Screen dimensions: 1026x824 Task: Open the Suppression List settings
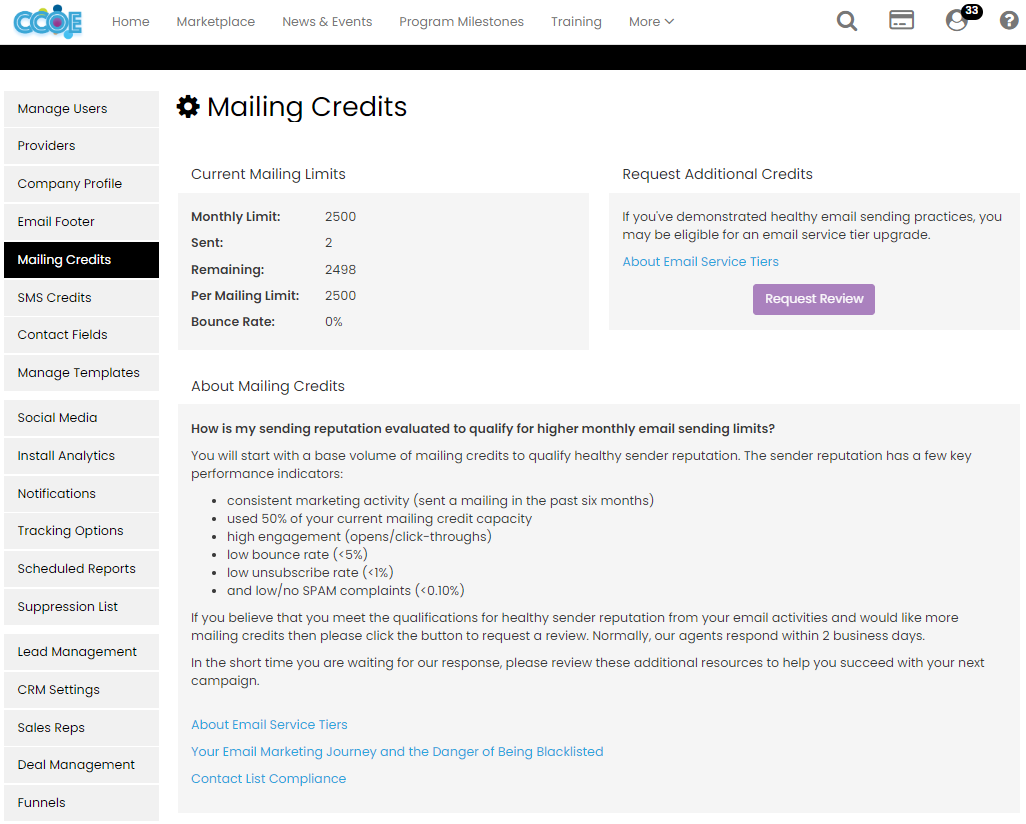(x=66, y=606)
